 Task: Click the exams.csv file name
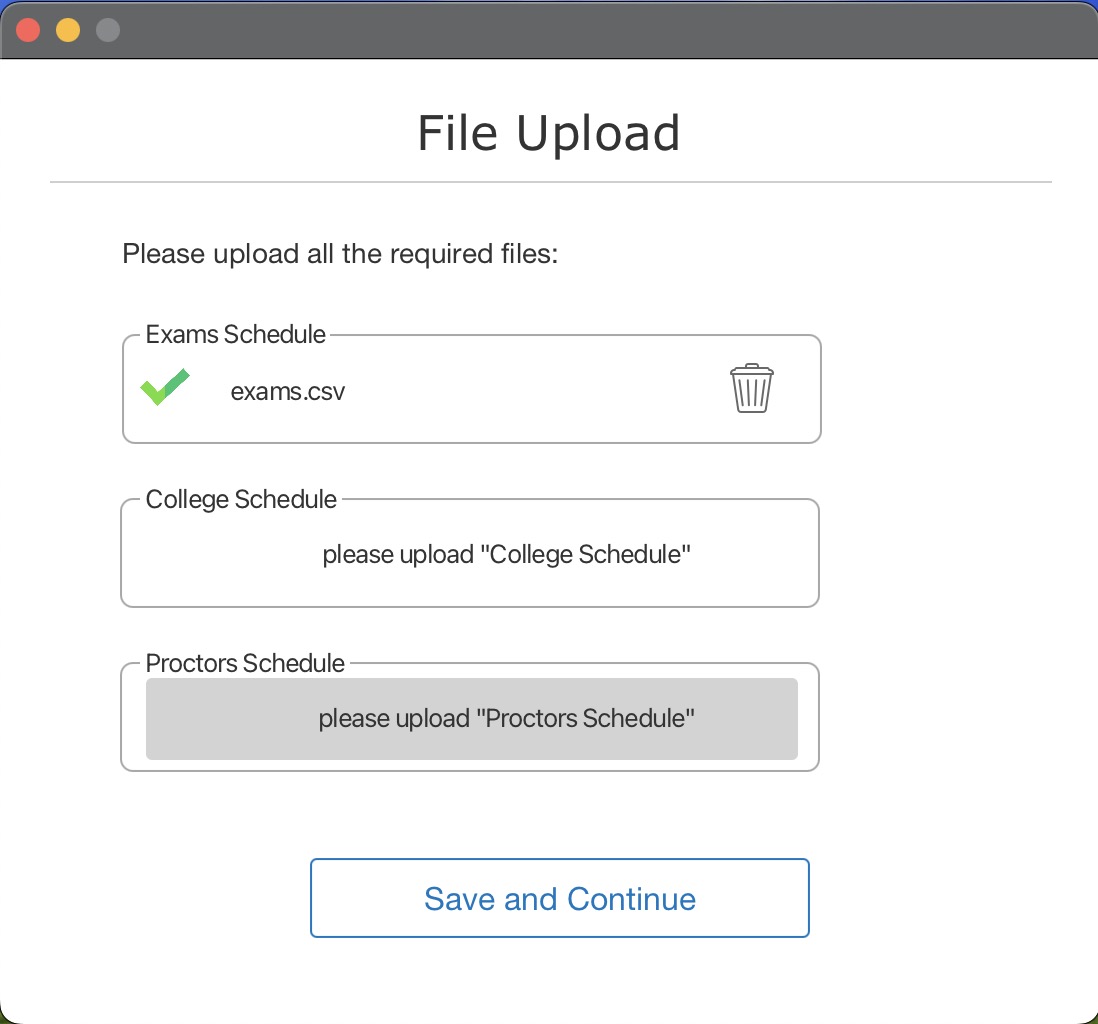click(x=287, y=391)
